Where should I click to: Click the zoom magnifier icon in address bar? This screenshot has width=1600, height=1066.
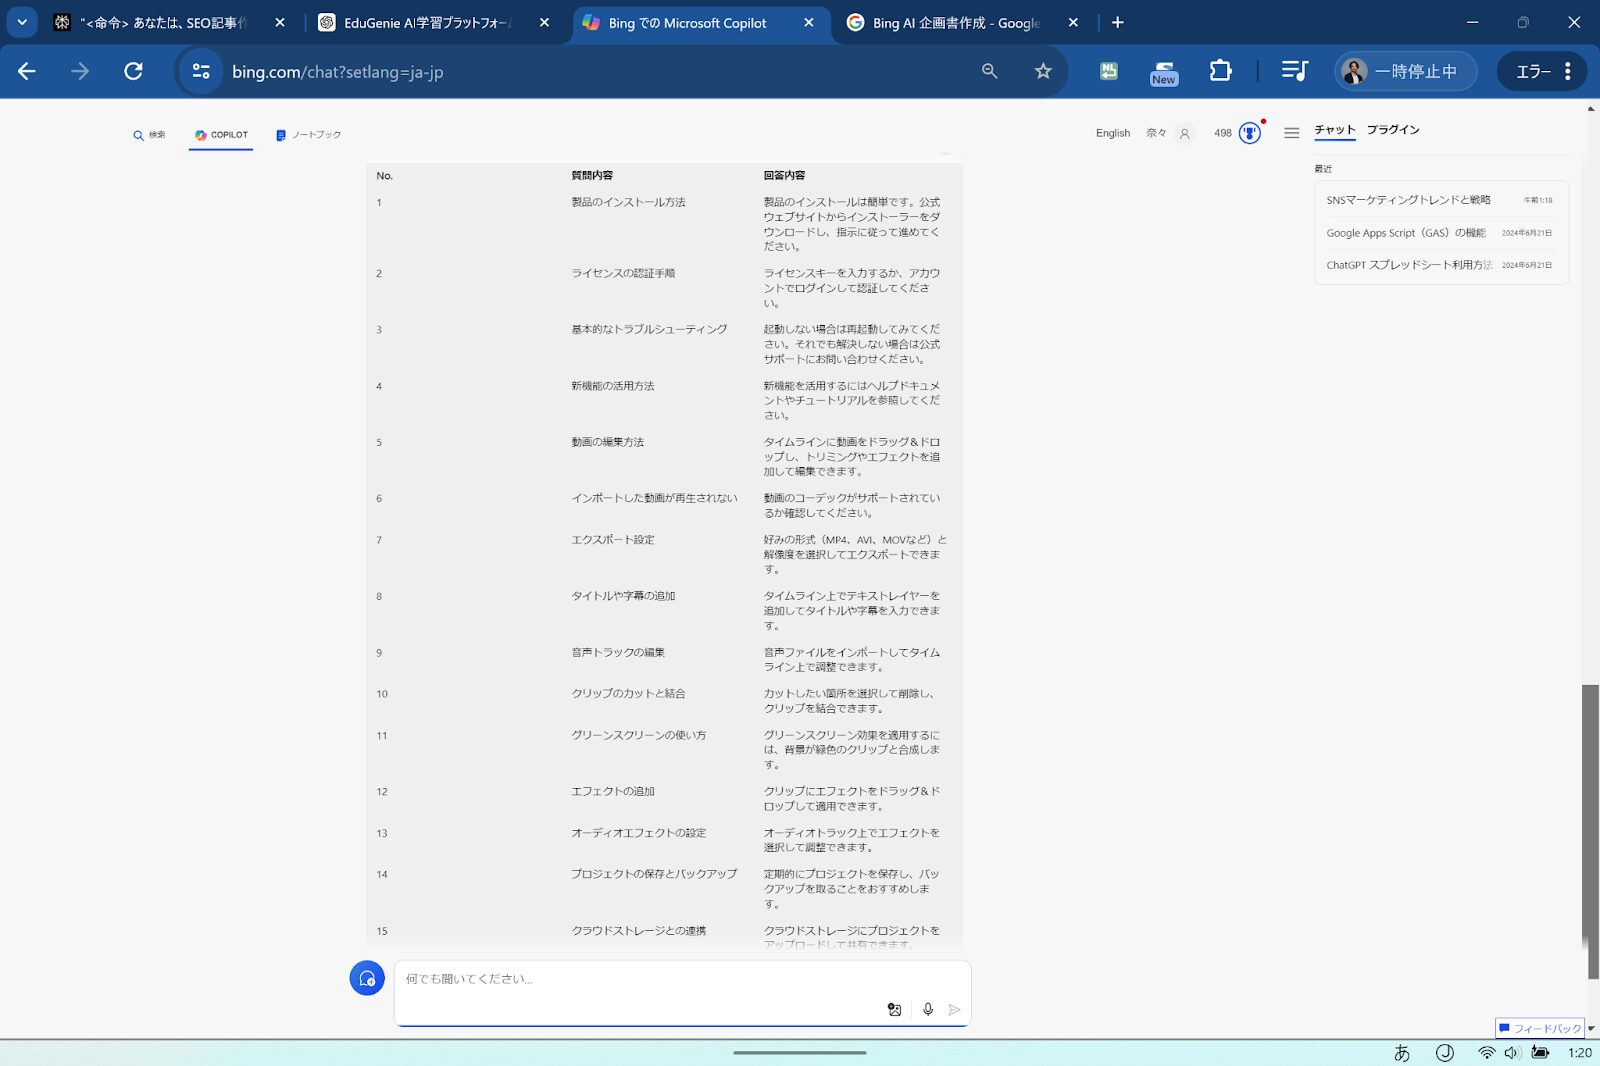(x=990, y=71)
